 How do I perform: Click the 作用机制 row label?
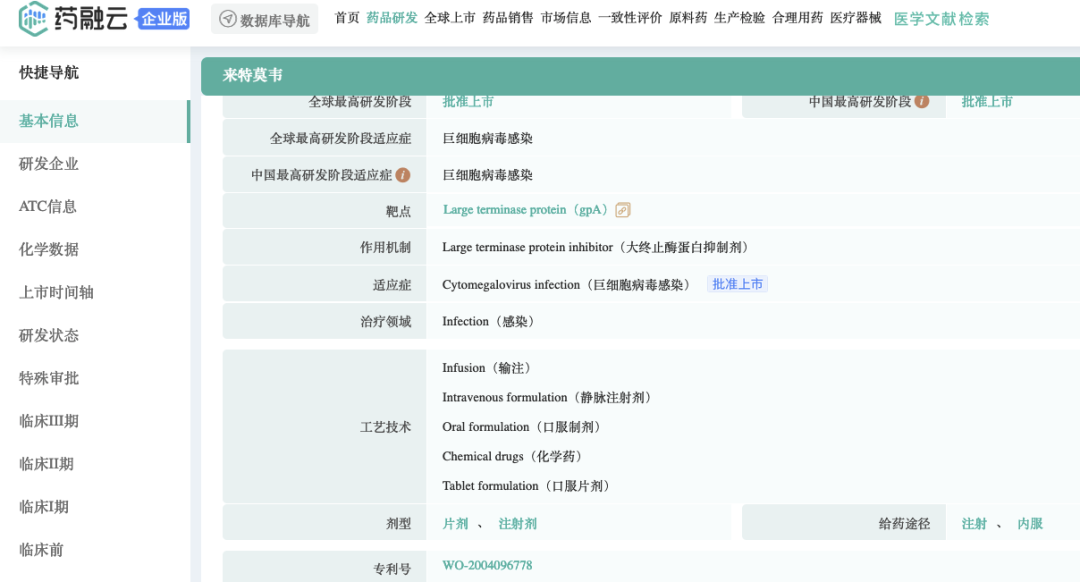coord(385,247)
